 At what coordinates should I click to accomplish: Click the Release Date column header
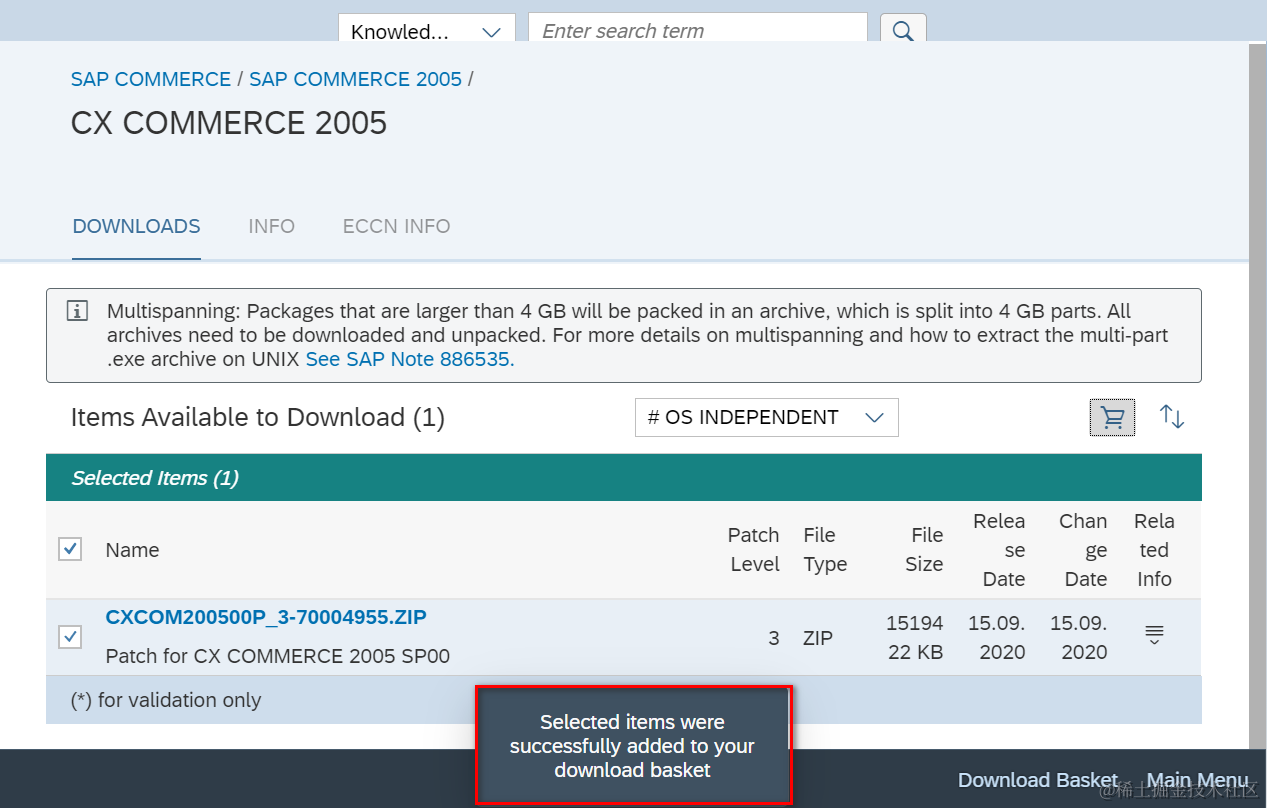(x=999, y=550)
